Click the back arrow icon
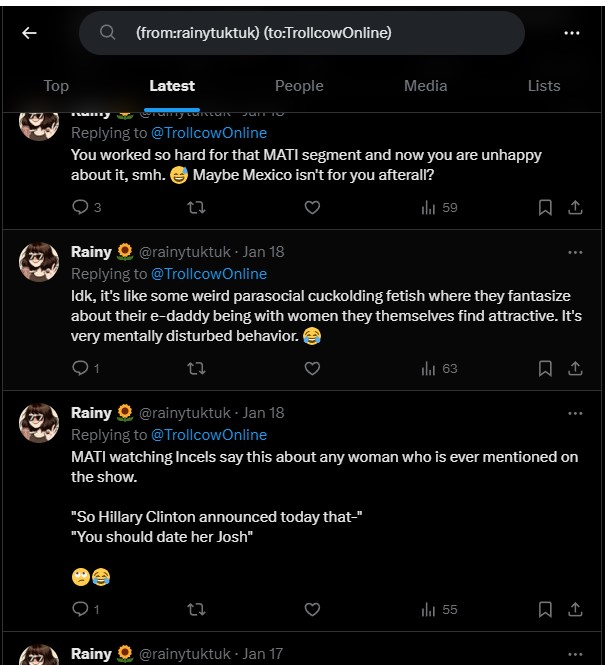This screenshot has width=605, height=665. click(x=29, y=33)
